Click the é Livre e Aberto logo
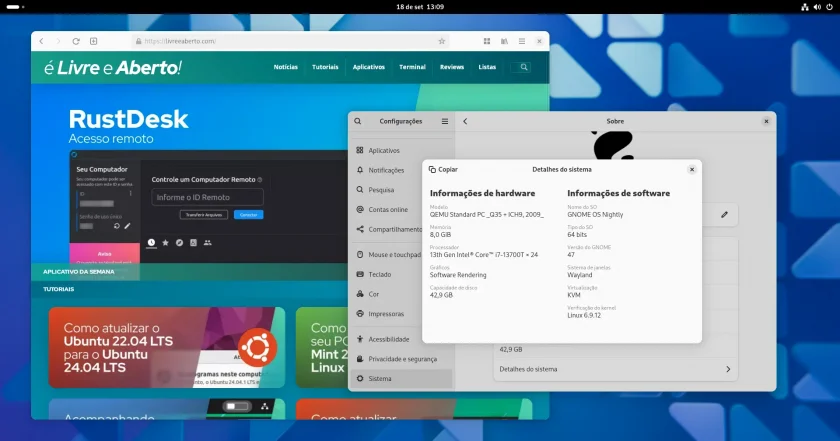Image resolution: width=840 pixels, height=441 pixels. [x=112, y=68]
